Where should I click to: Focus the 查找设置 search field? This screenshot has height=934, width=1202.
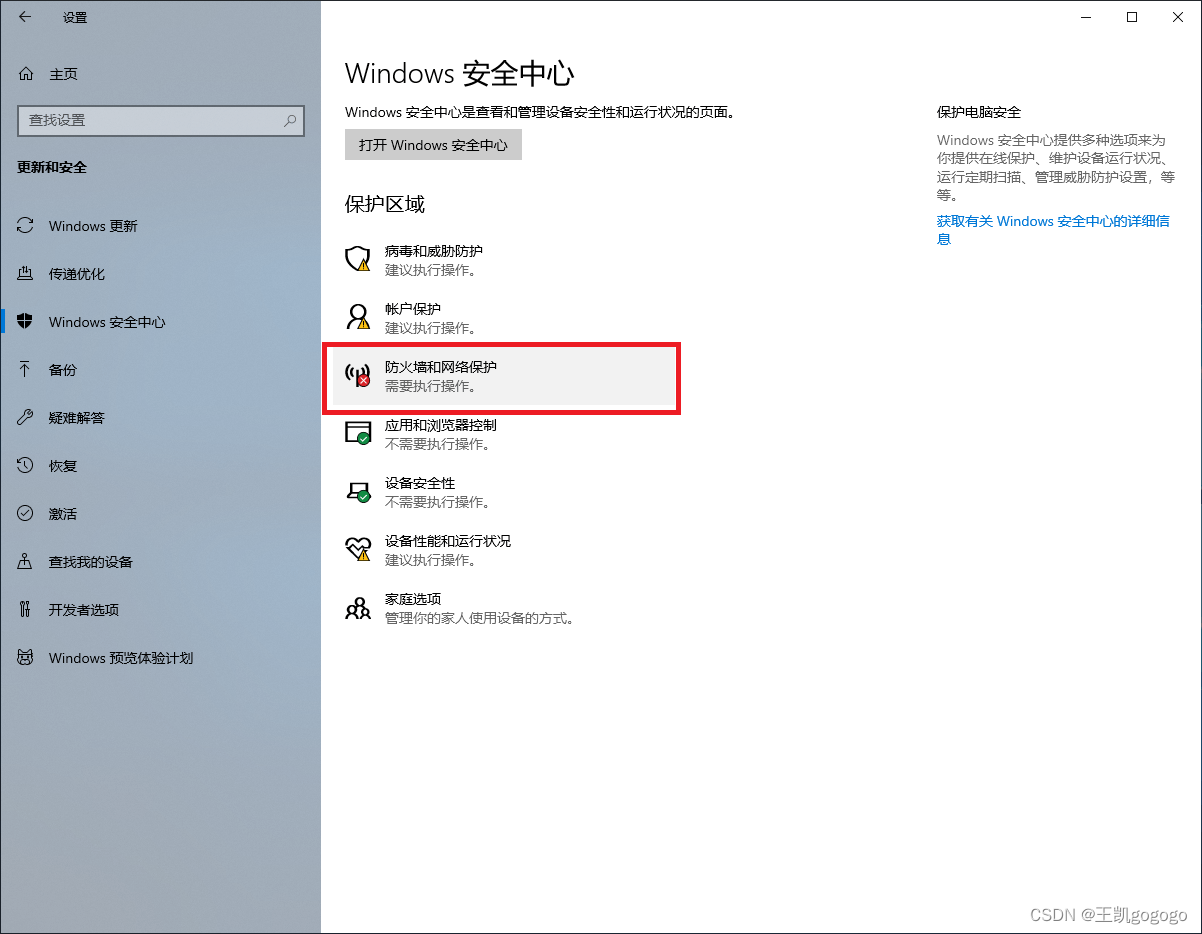click(161, 120)
